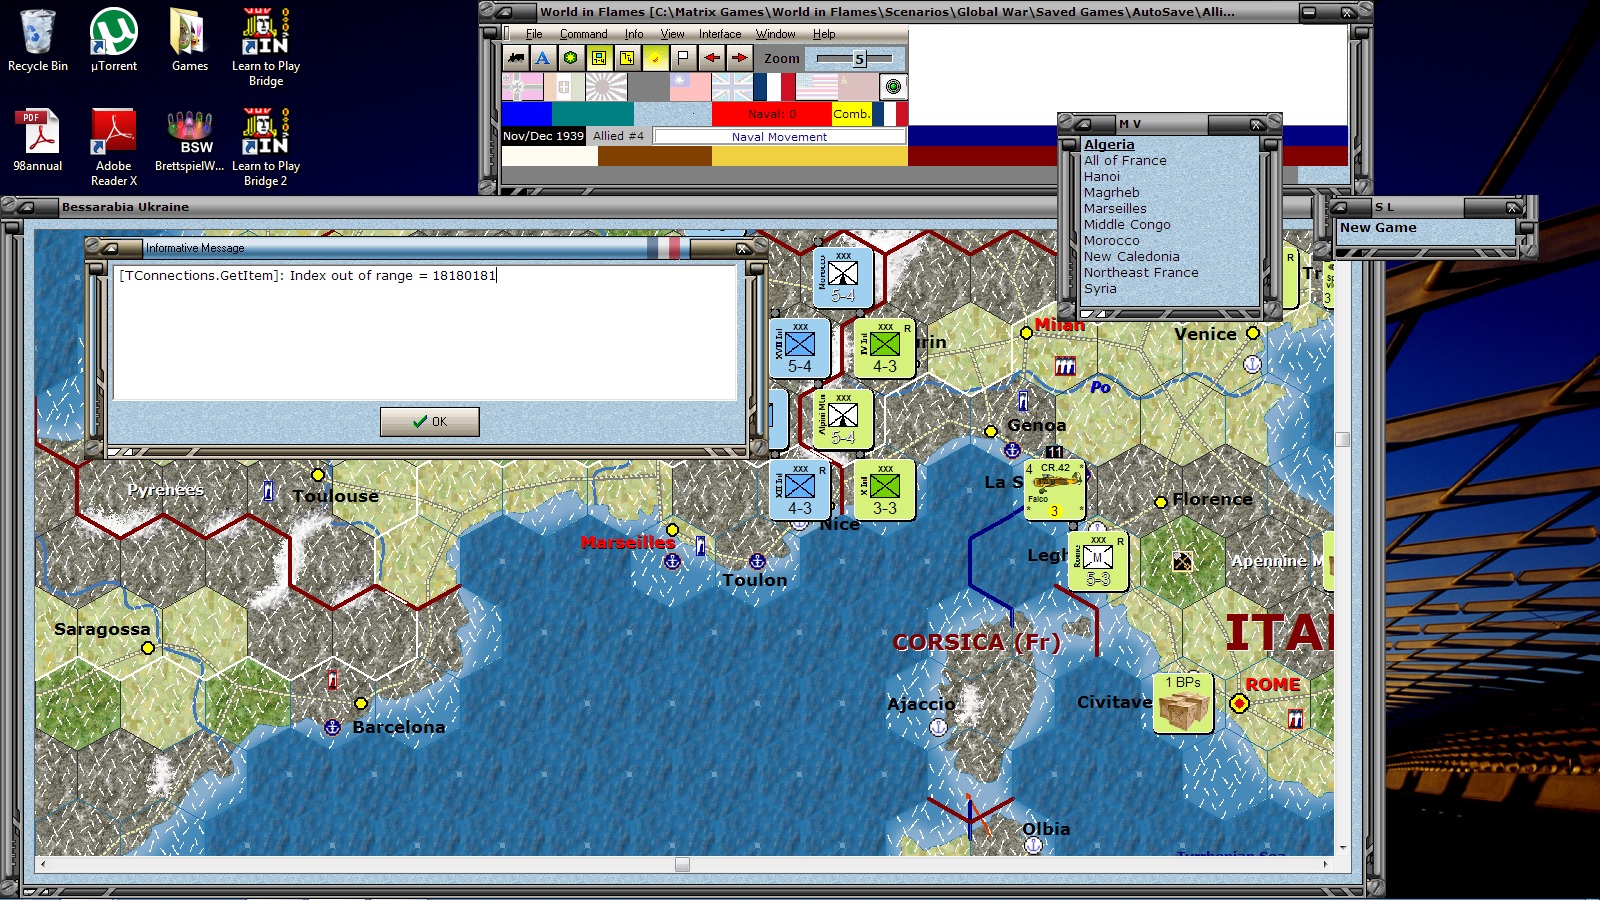Click the locomotive icon in the toolbar
1600x900 pixels.
tap(516, 58)
